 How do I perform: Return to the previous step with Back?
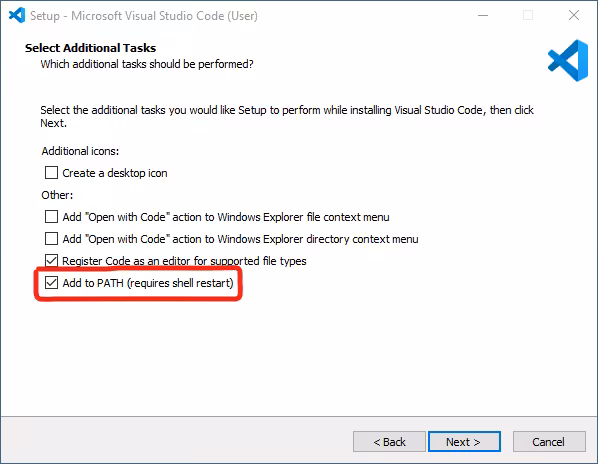pos(389,442)
